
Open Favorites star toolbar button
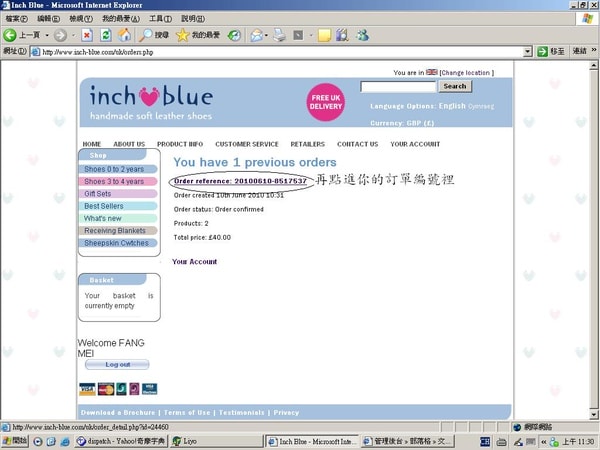(198, 35)
